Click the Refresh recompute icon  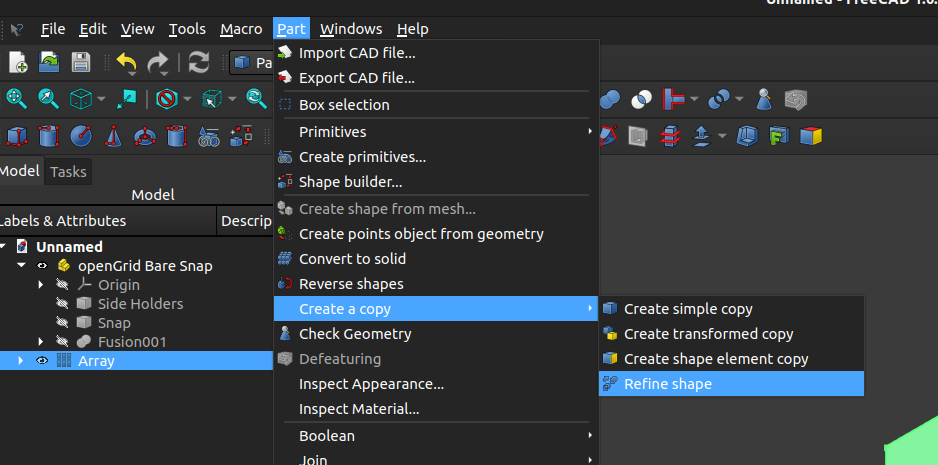click(199, 62)
